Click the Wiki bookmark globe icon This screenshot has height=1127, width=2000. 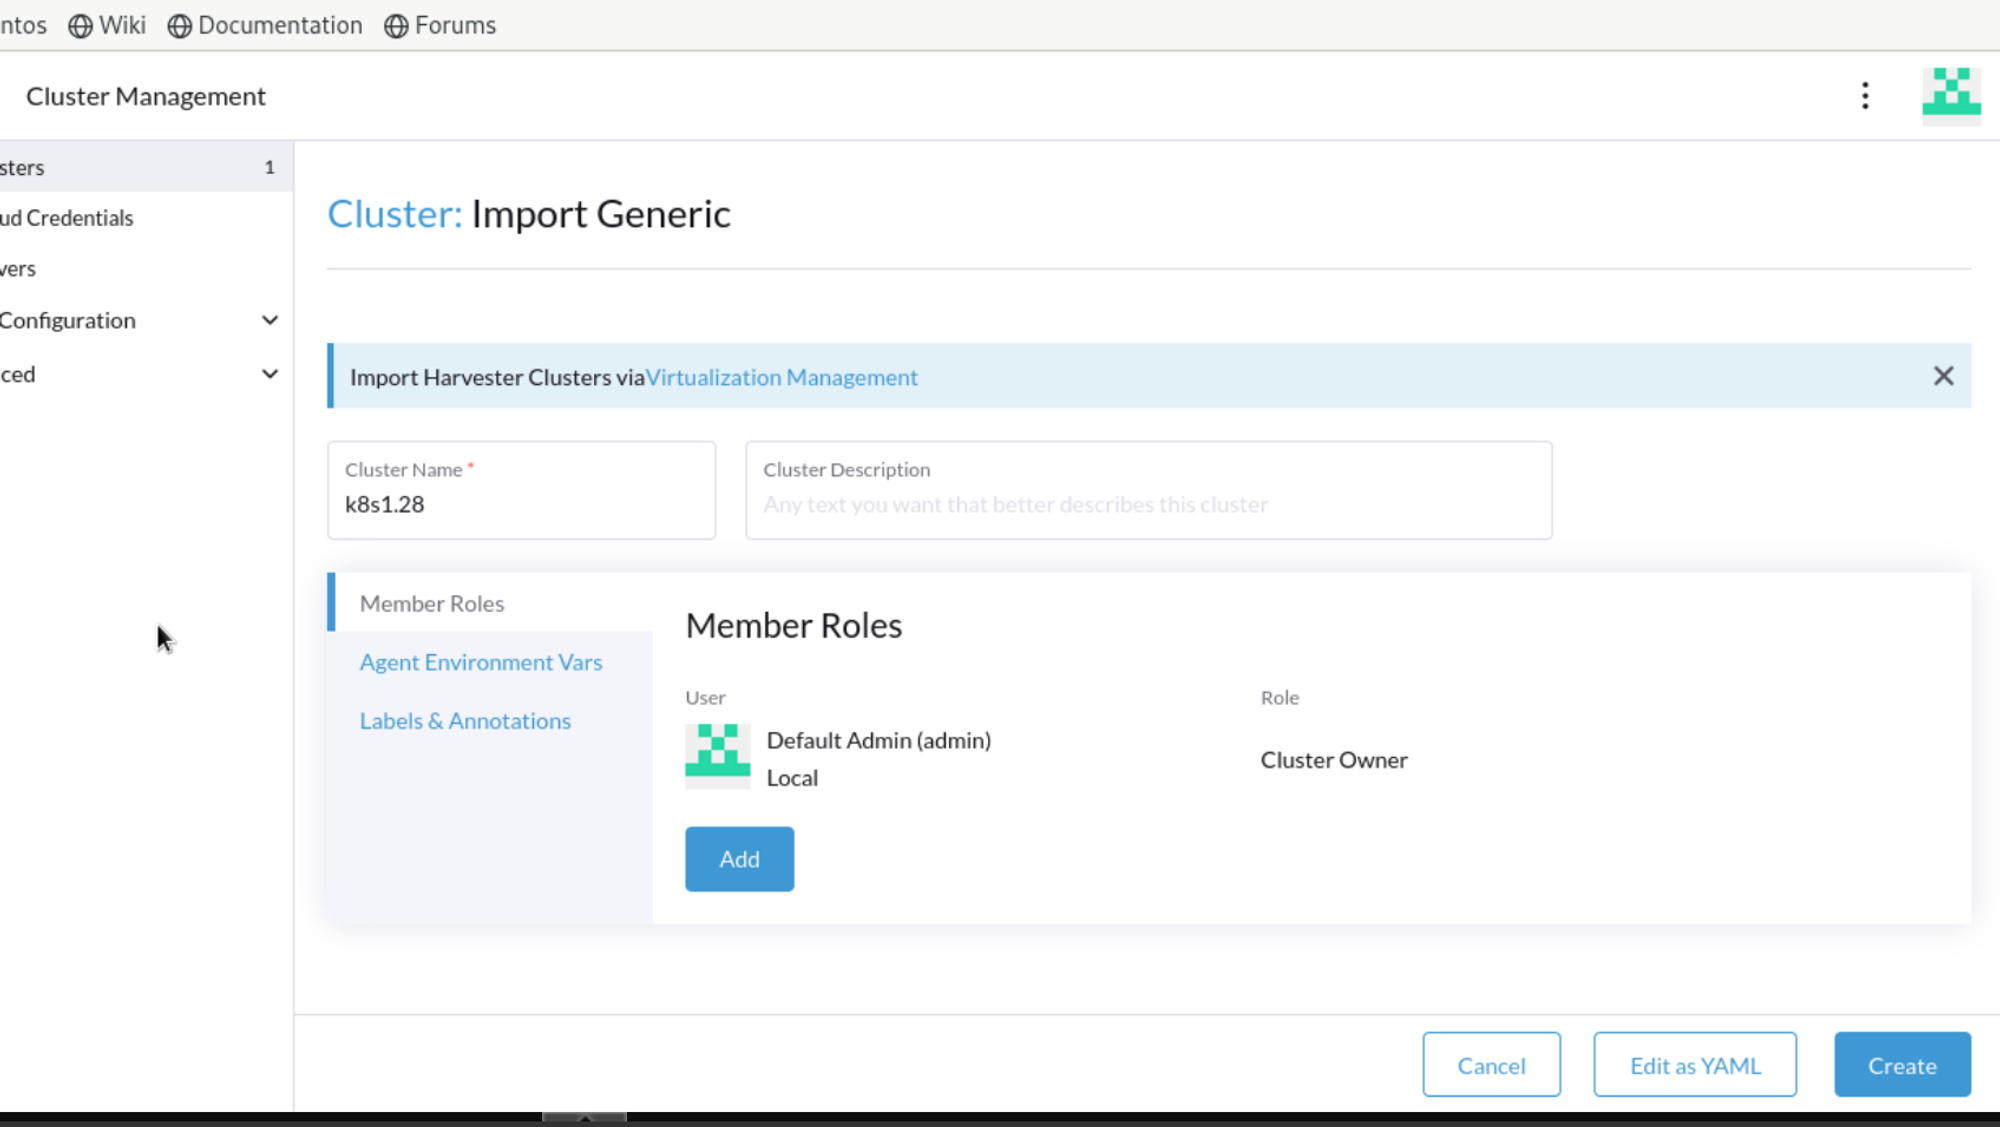(x=80, y=26)
